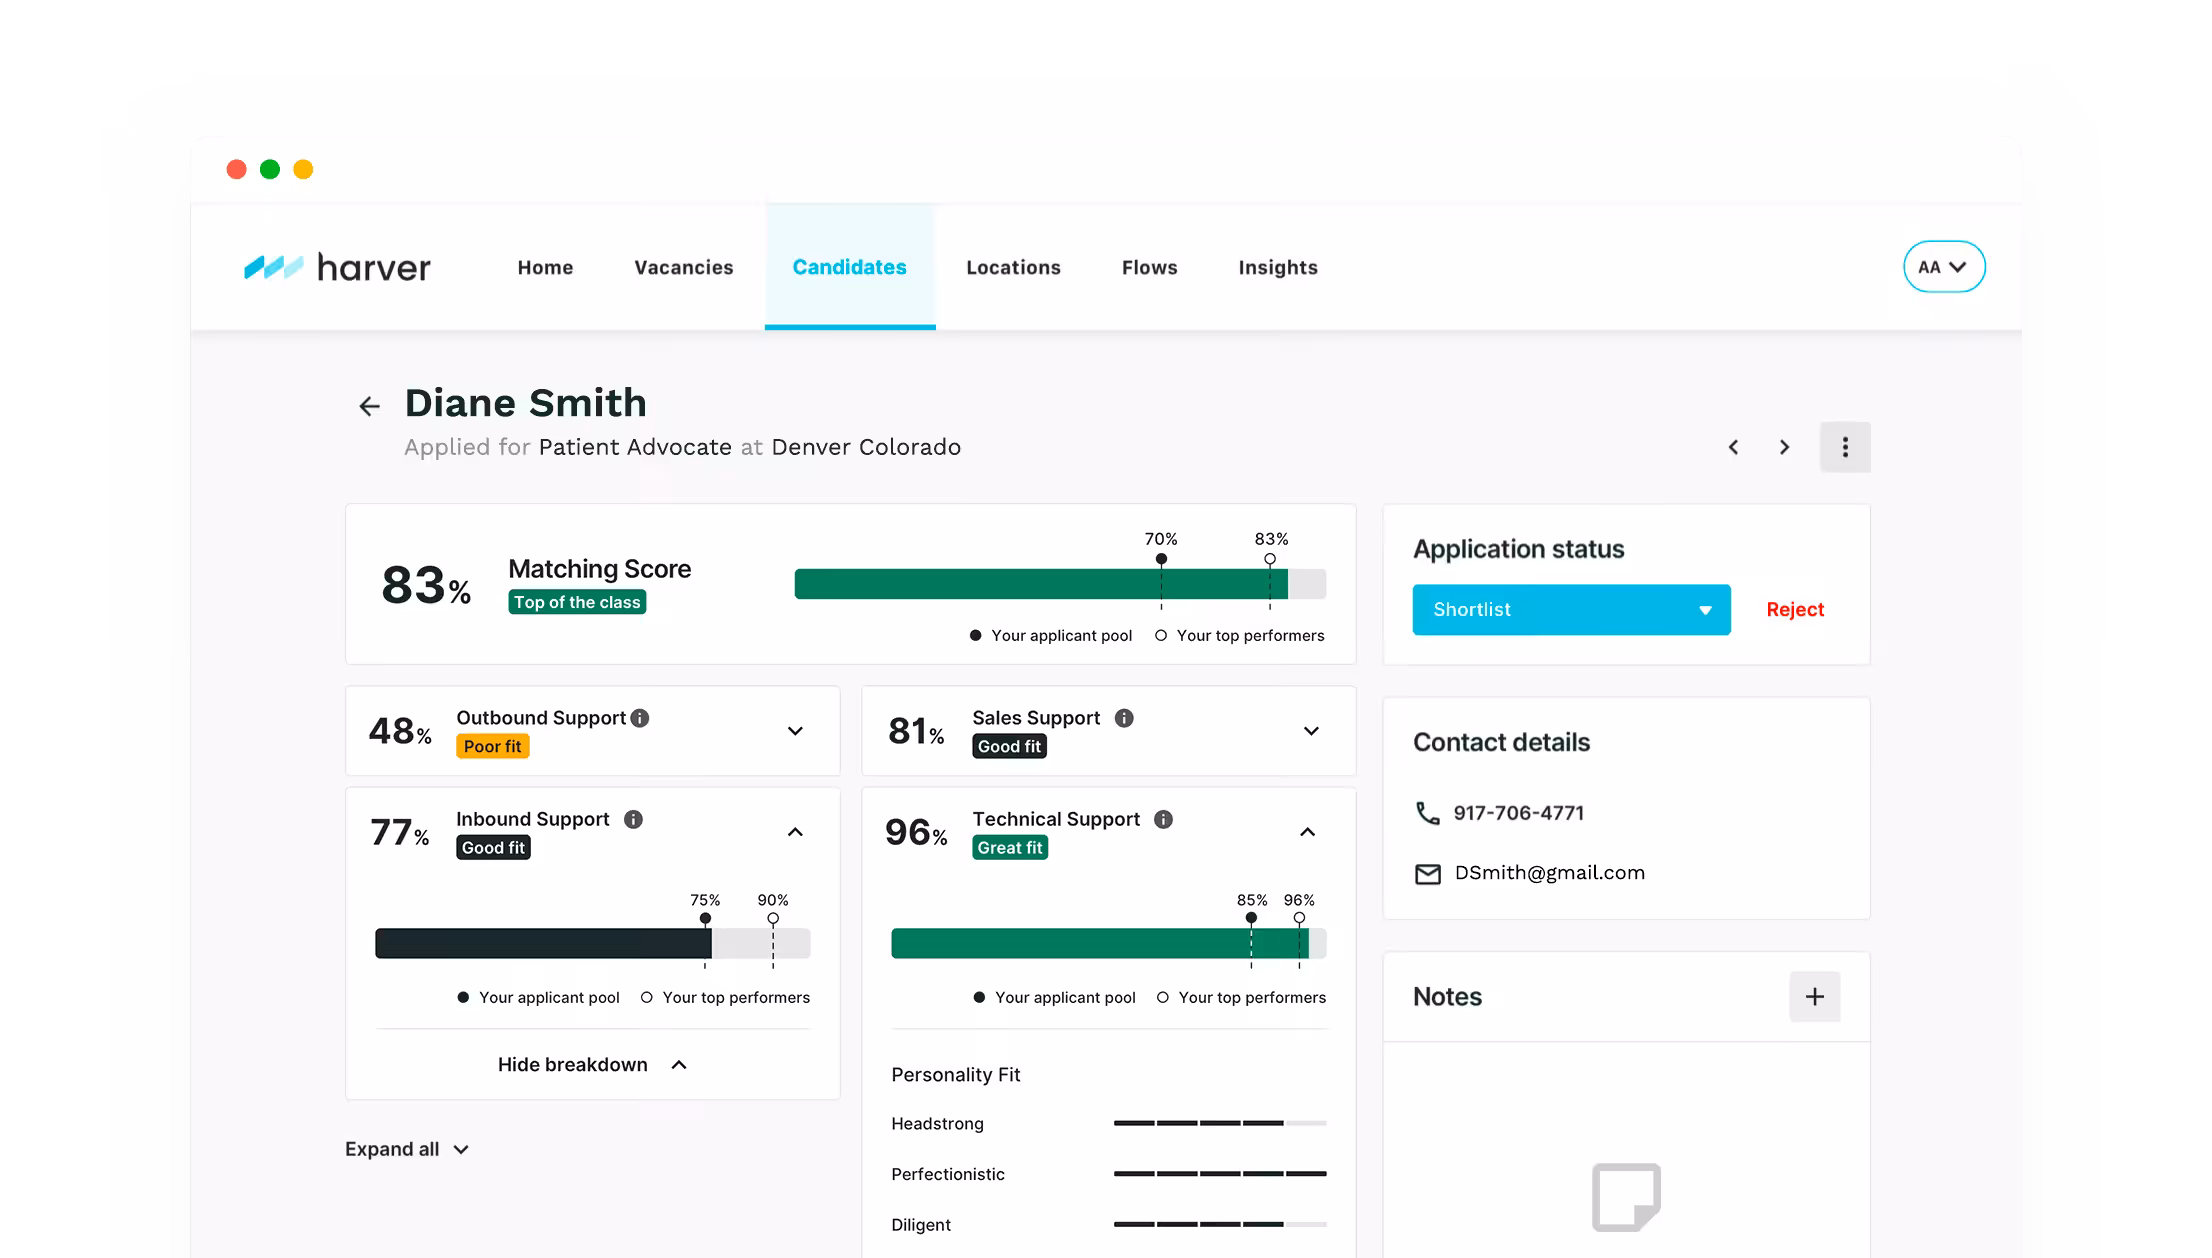Click the Personality Fit heading
The width and height of the screenshot is (2212, 1258).
click(955, 1075)
